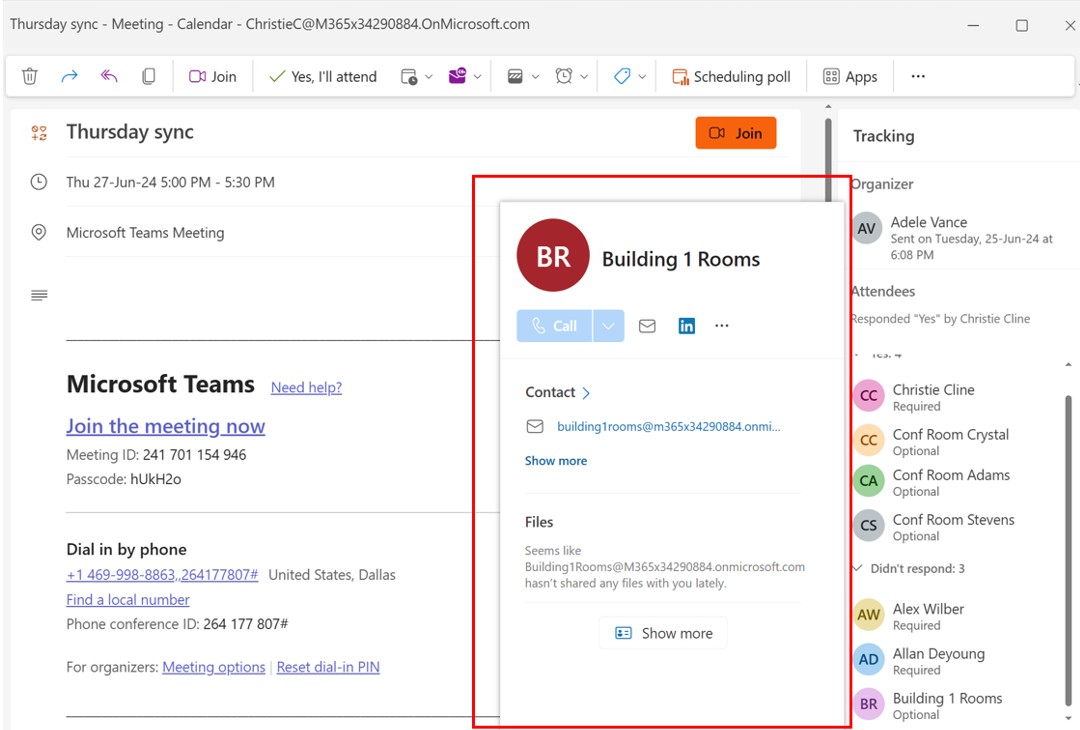Copy the meeting using the copy icon
This screenshot has height=730, width=1080.
148,76
